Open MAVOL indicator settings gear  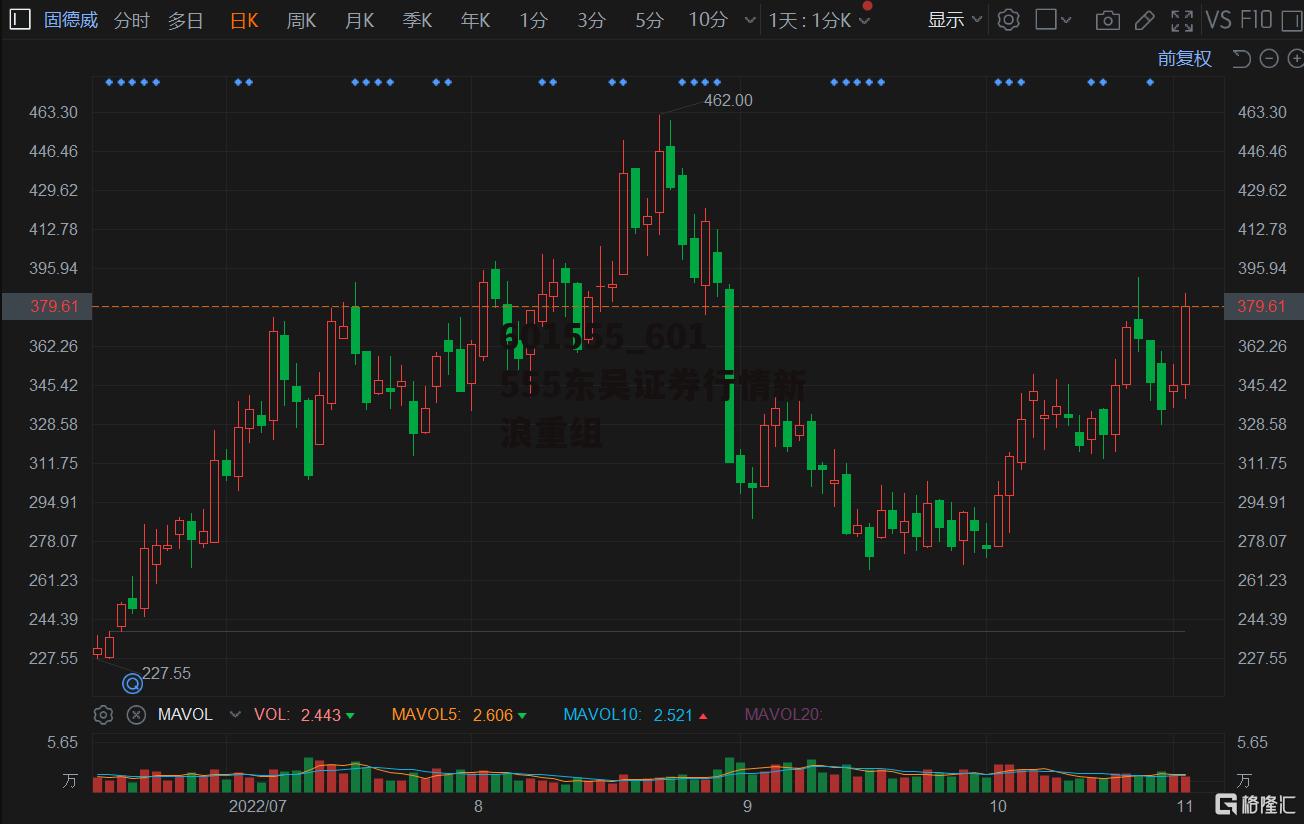(x=103, y=714)
